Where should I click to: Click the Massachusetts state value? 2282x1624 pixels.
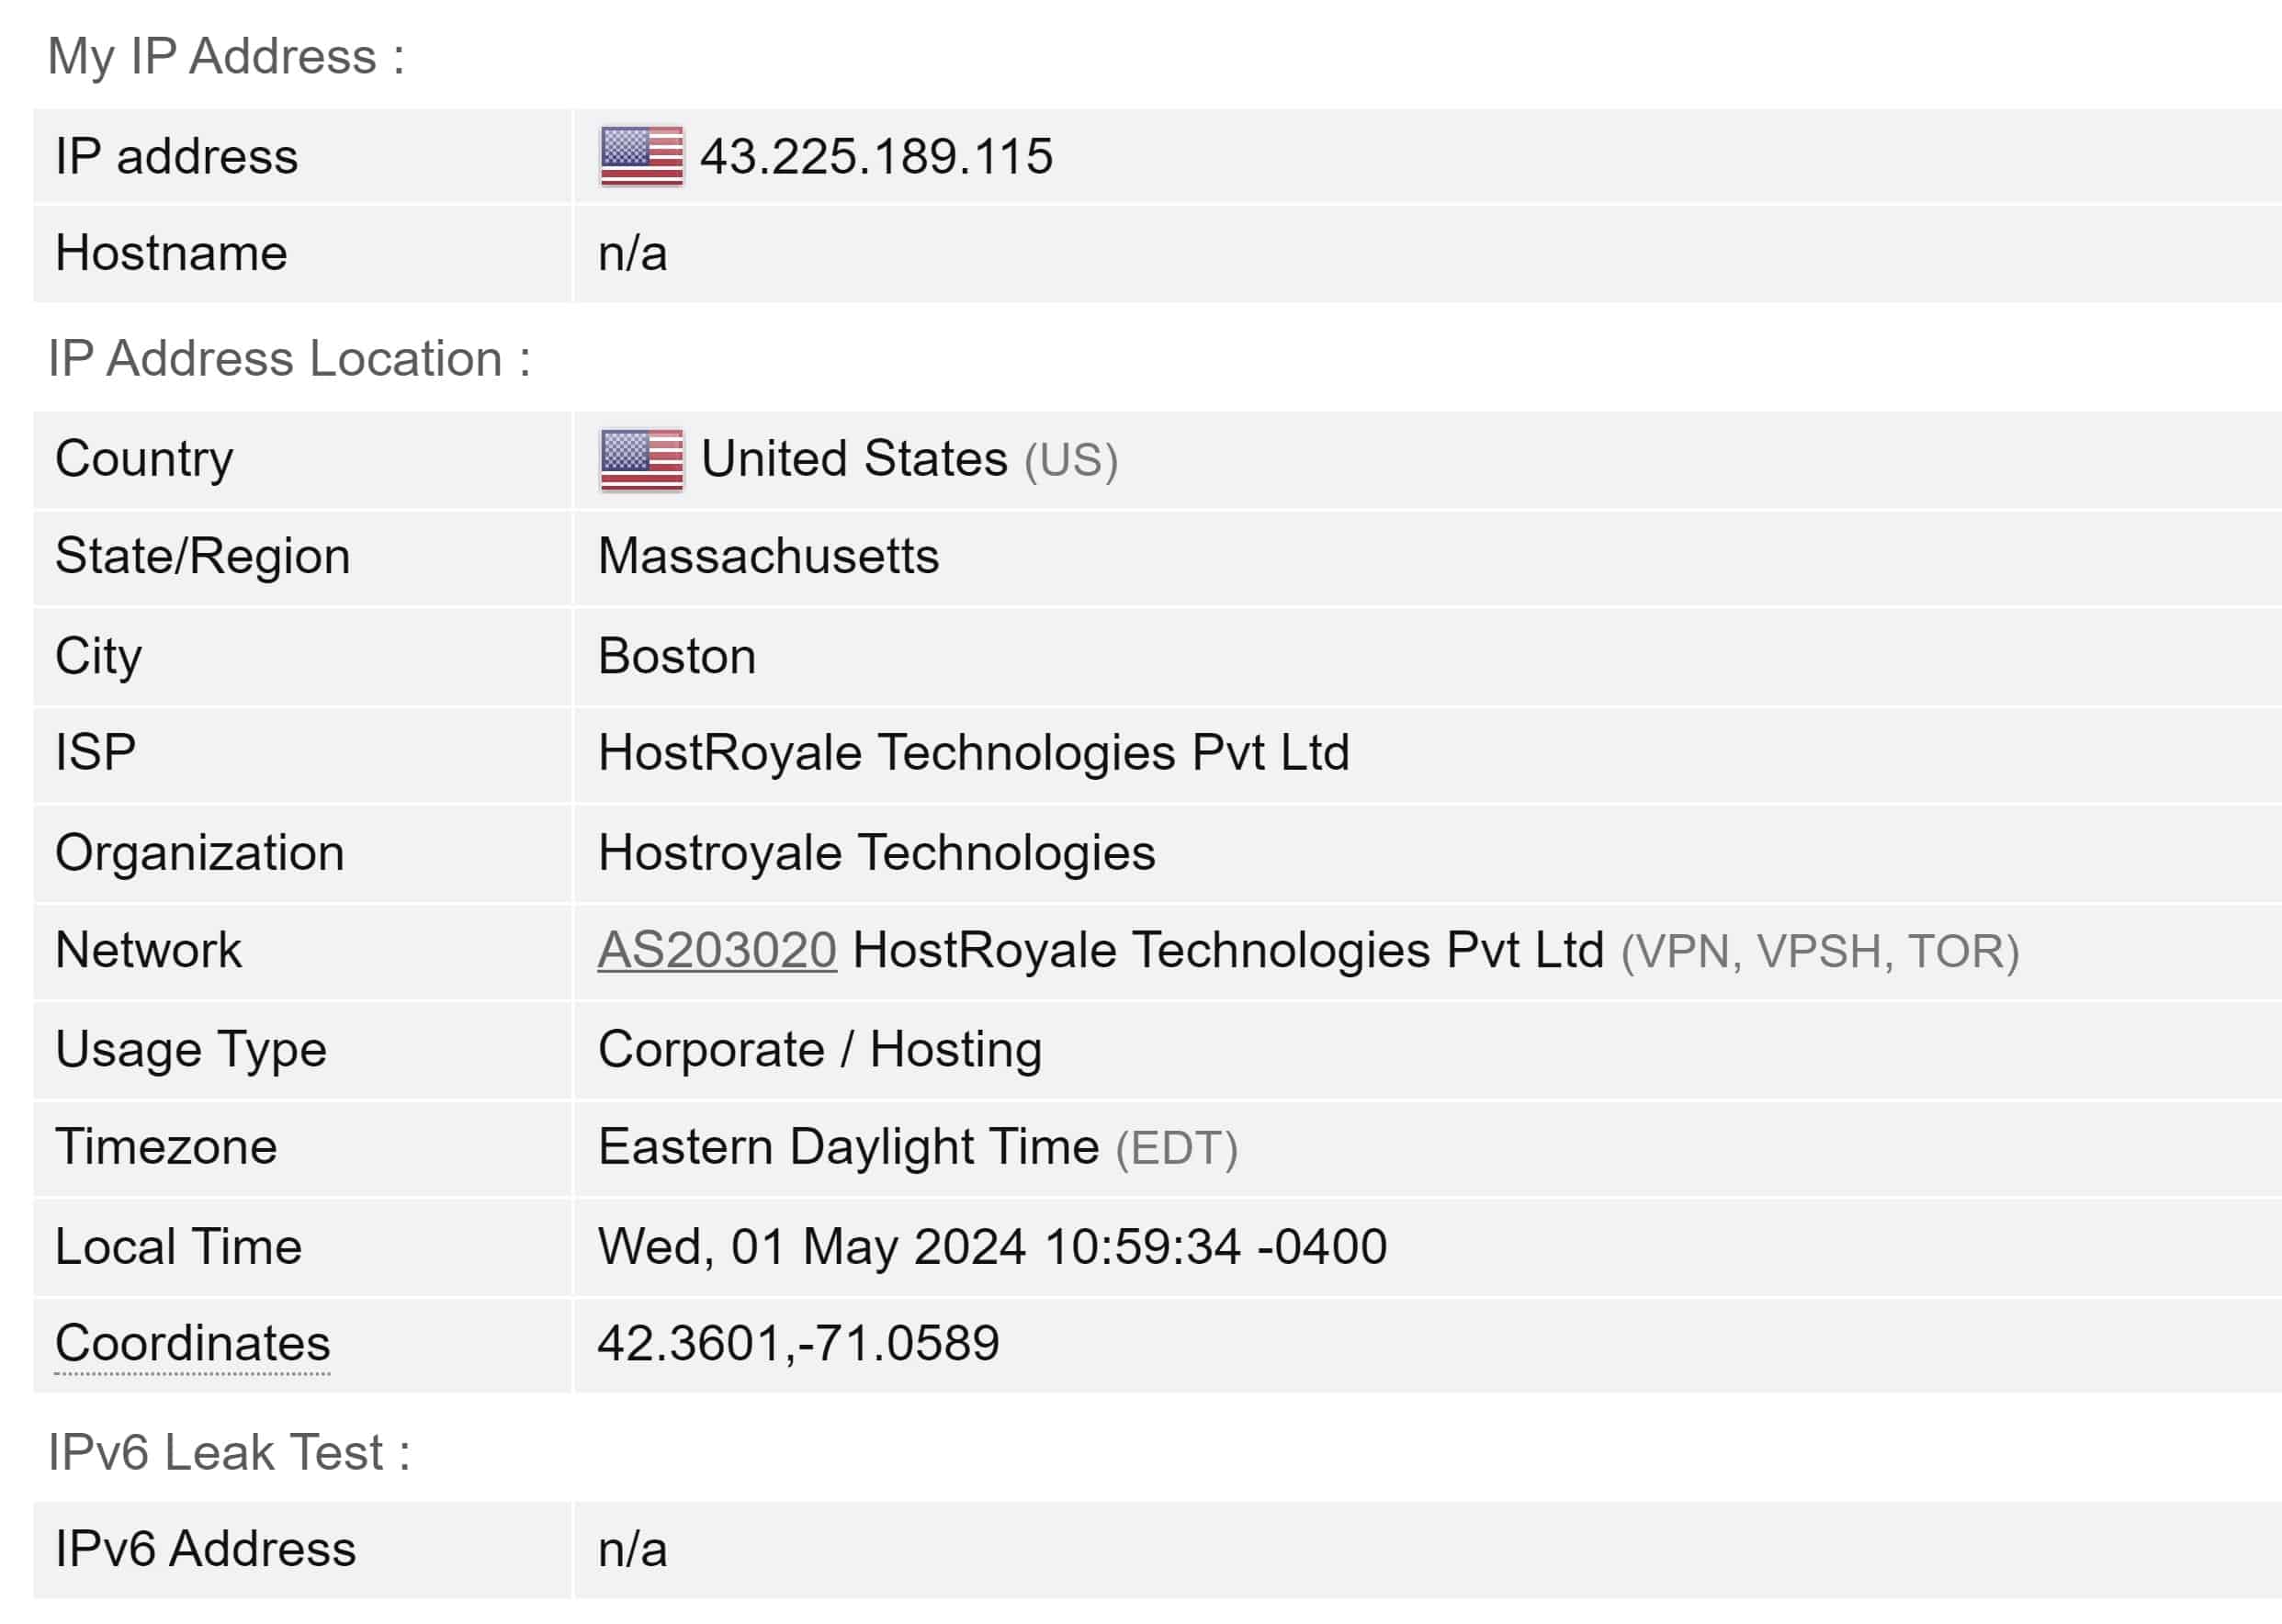coord(768,556)
